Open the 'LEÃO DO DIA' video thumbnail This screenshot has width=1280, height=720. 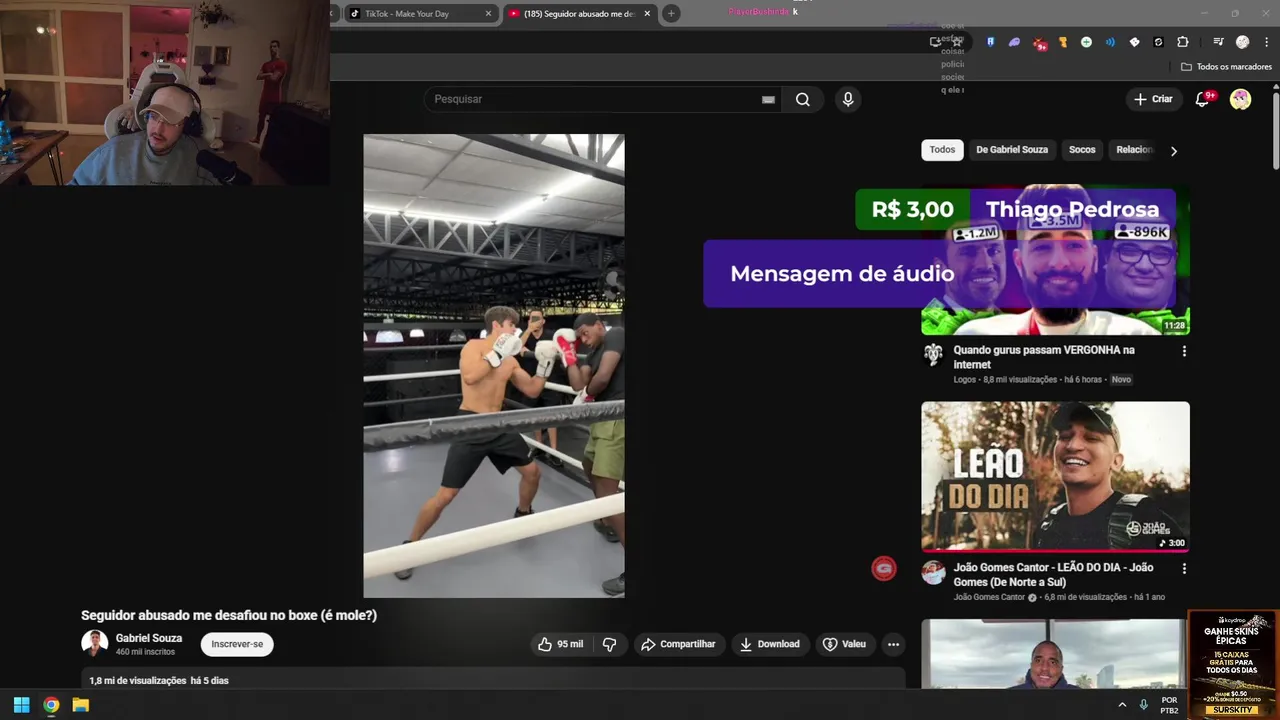[x=1055, y=477]
